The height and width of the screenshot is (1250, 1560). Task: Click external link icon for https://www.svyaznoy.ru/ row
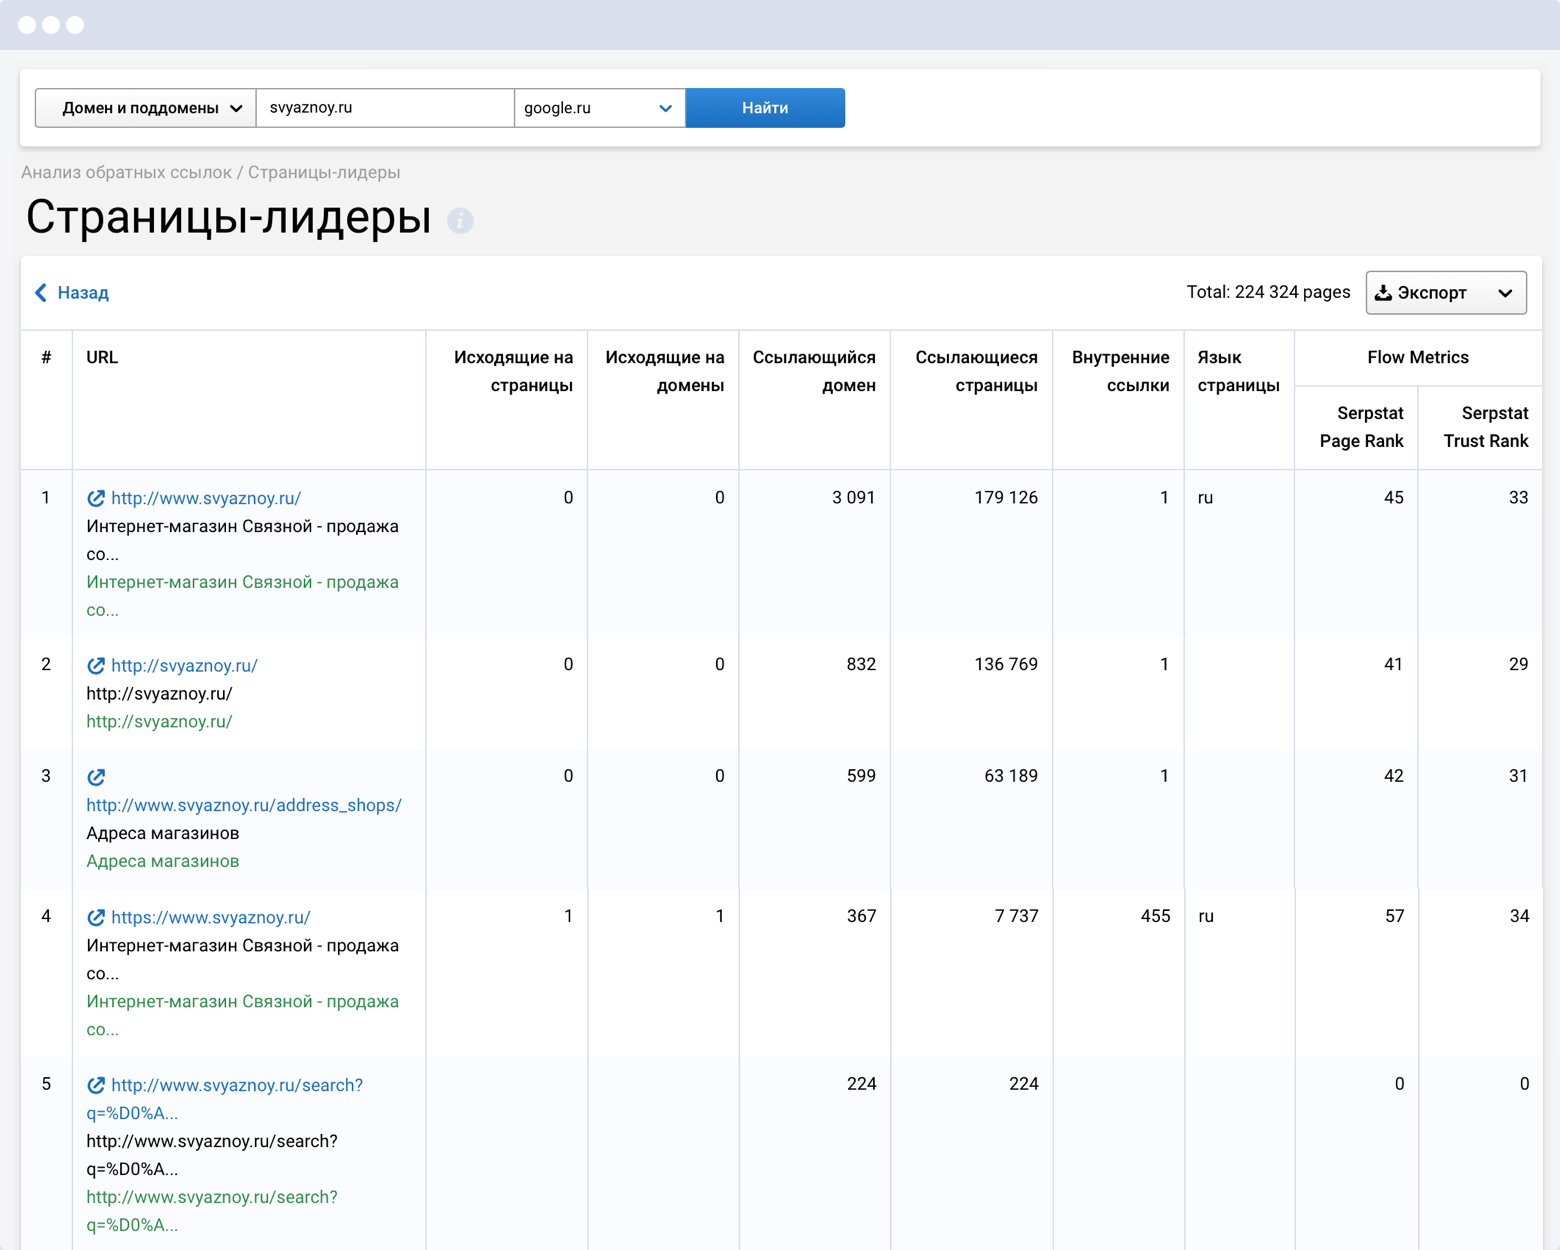tap(96, 918)
